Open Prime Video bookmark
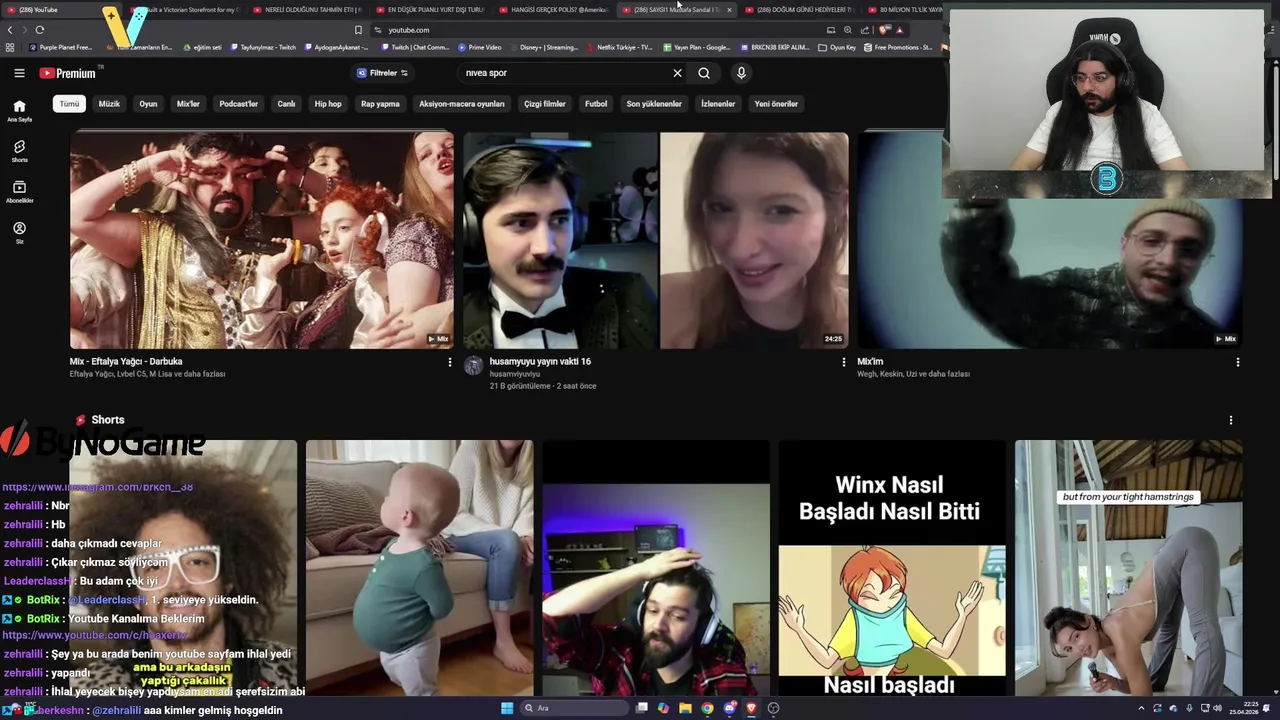Screen dimensions: 1280x720 (x=480, y=47)
